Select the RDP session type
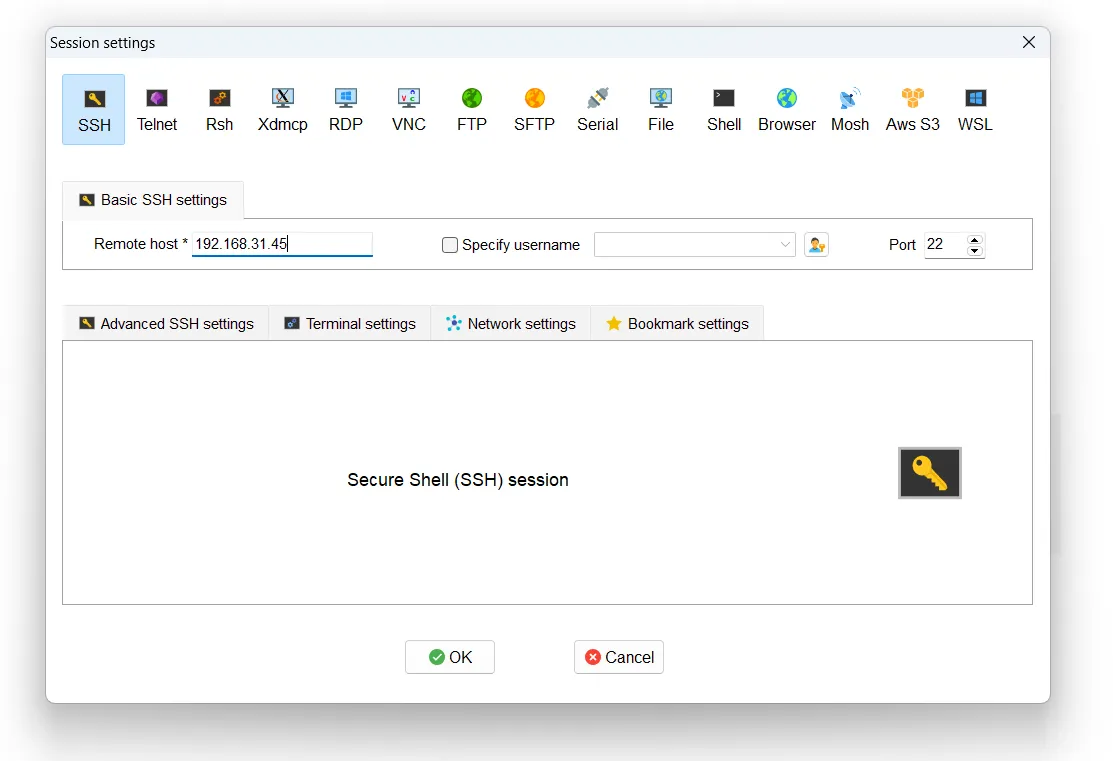Viewport: 1113px width, 761px height. tap(346, 109)
